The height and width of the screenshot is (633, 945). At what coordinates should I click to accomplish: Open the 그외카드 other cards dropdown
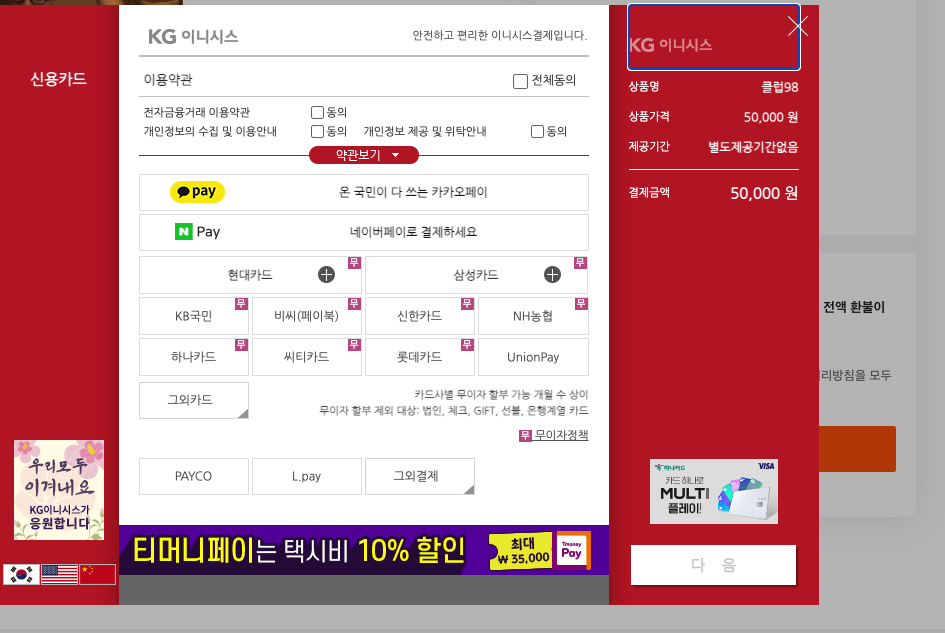coord(193,400)
